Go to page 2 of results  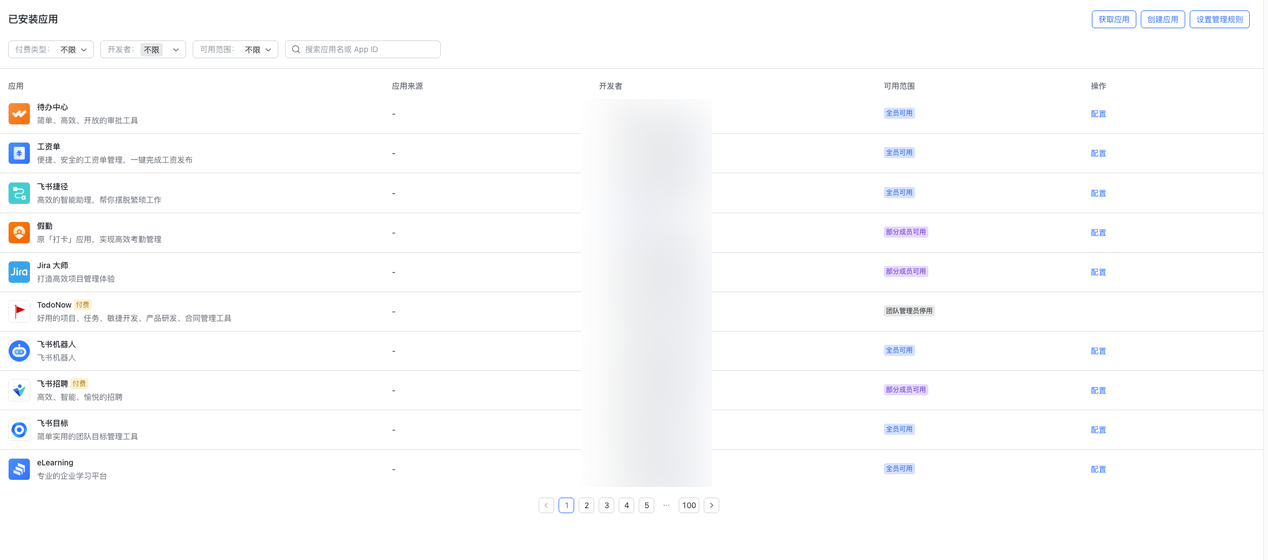pyautogui.click(x=586, y=506)
